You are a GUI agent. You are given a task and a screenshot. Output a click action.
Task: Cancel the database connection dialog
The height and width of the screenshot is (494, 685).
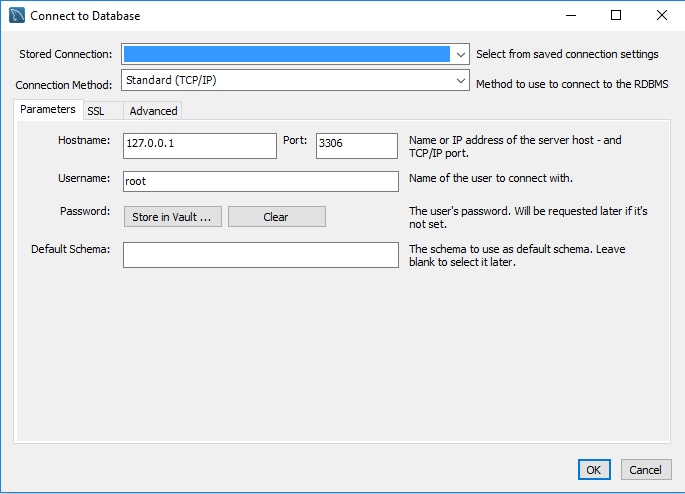pyautogui.click(x=646, y=470)
